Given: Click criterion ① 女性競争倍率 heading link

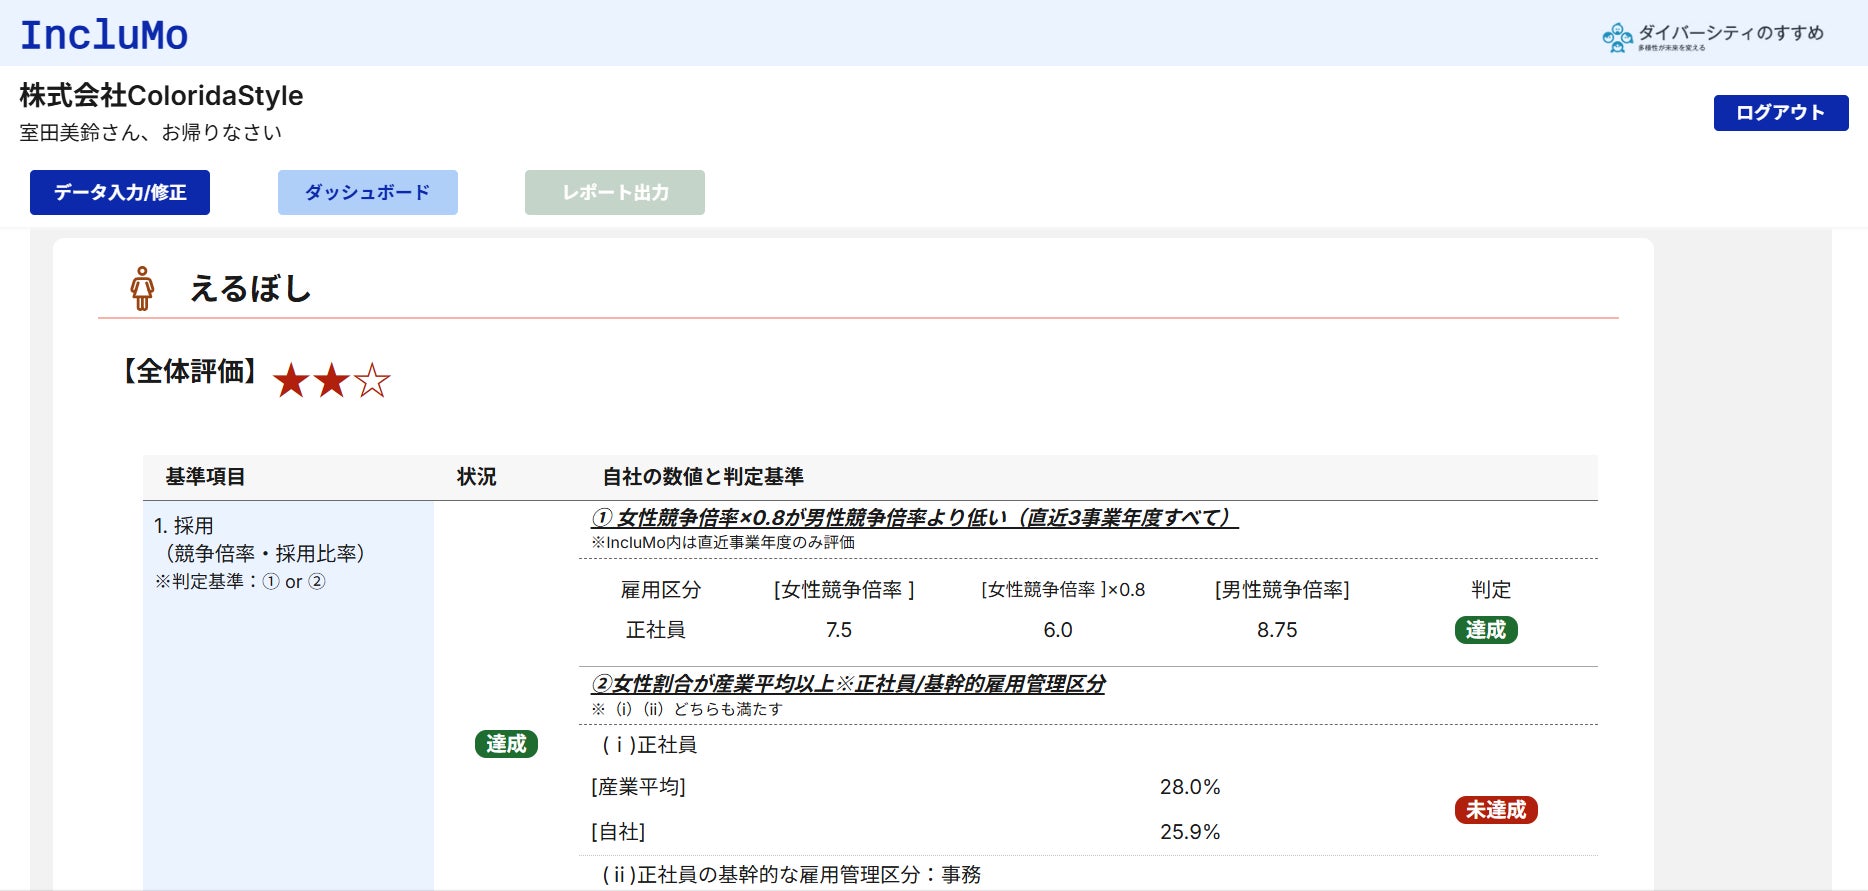Looking at the screenshot, I should tap(914, 518).
